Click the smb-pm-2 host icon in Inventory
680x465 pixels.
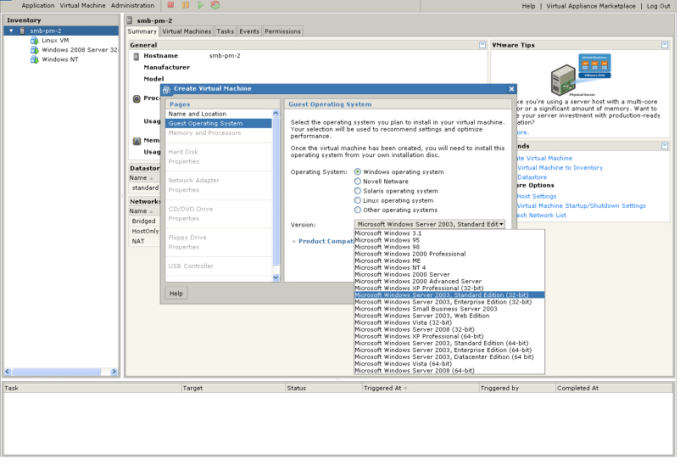click(x=23, y=31)
